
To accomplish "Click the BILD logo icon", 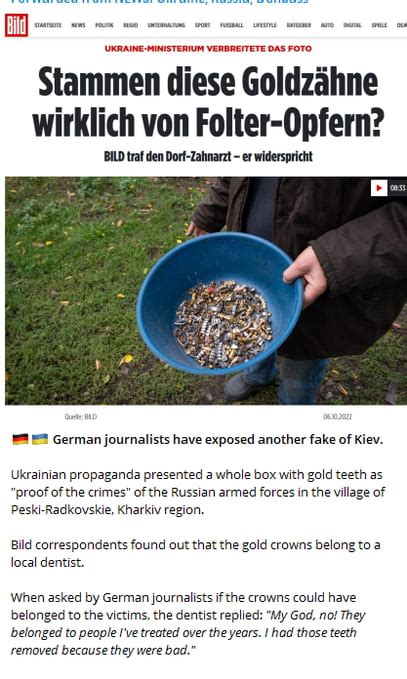I will 16,25.
